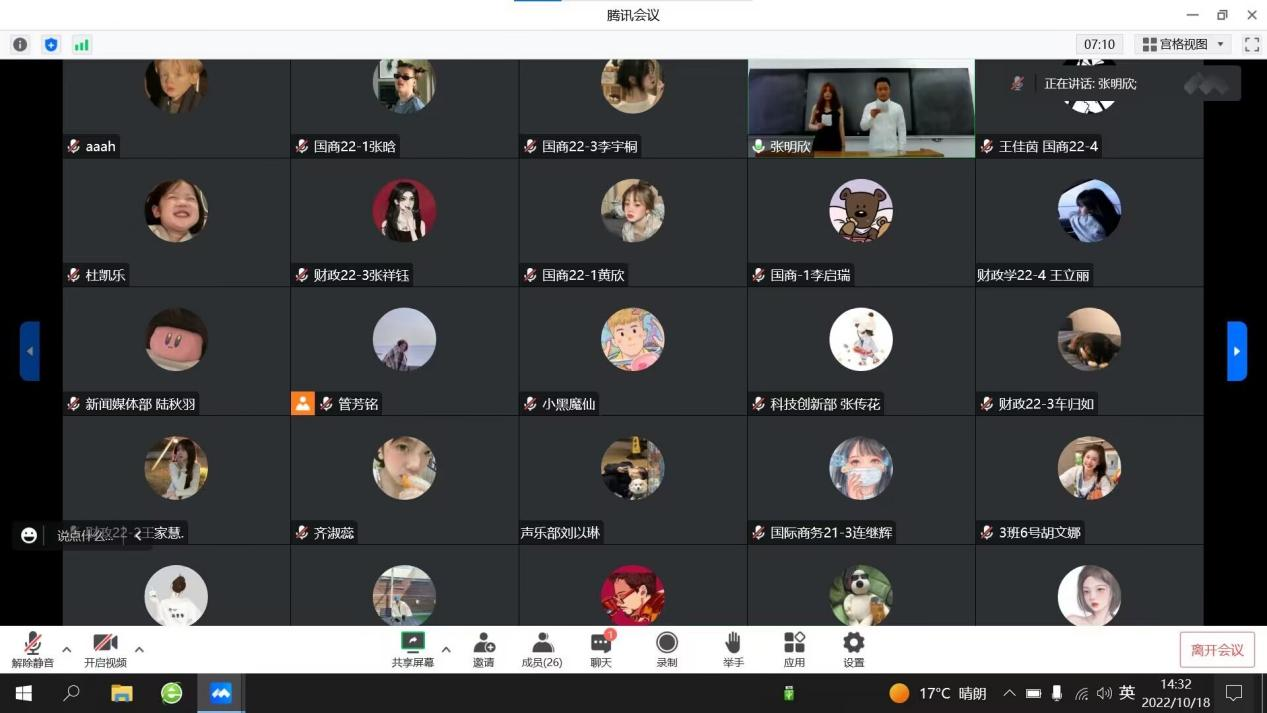1267x713 pixels.
Task: Expand the video options arrow beside 开启视频
Action: (139, 650)
